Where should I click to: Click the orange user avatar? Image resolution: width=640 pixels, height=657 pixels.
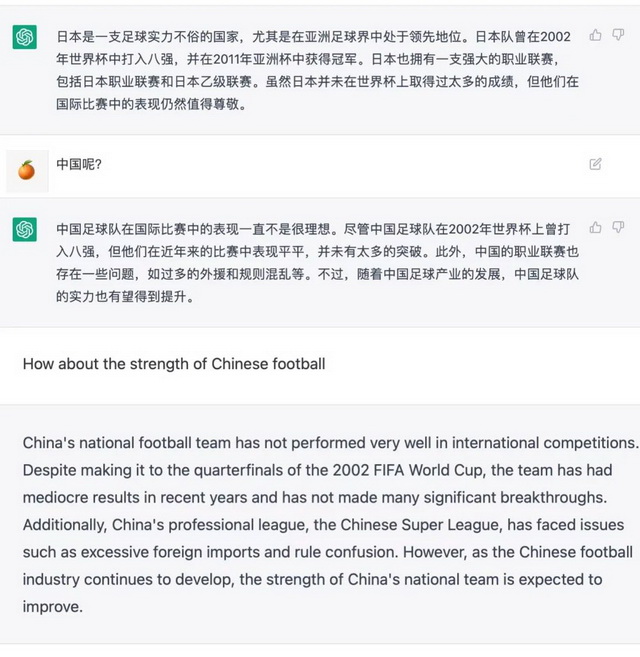pyautogui.click(x=26, y=170)
